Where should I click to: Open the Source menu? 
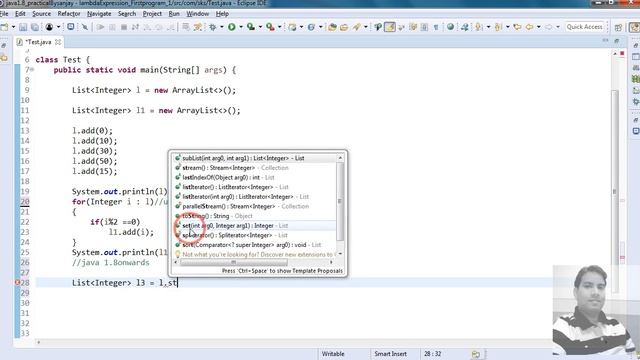point(42,13)
